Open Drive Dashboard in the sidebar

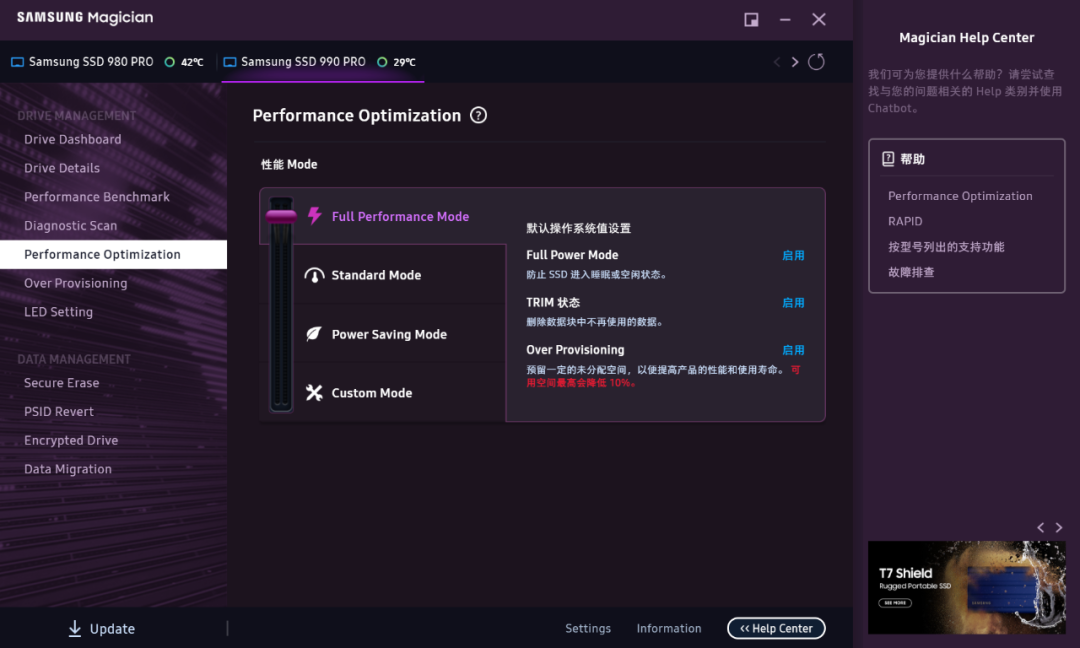click(x=73, y=140)
